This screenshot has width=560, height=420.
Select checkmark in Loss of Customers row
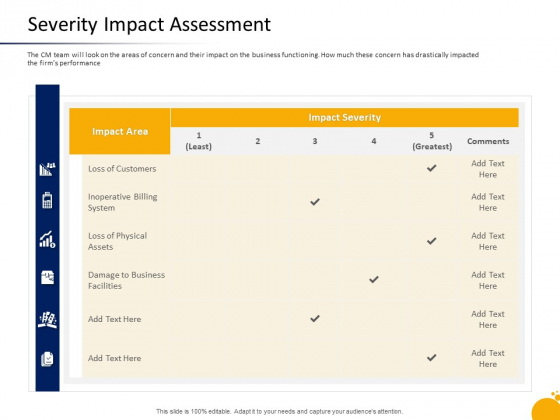[431, 168]
